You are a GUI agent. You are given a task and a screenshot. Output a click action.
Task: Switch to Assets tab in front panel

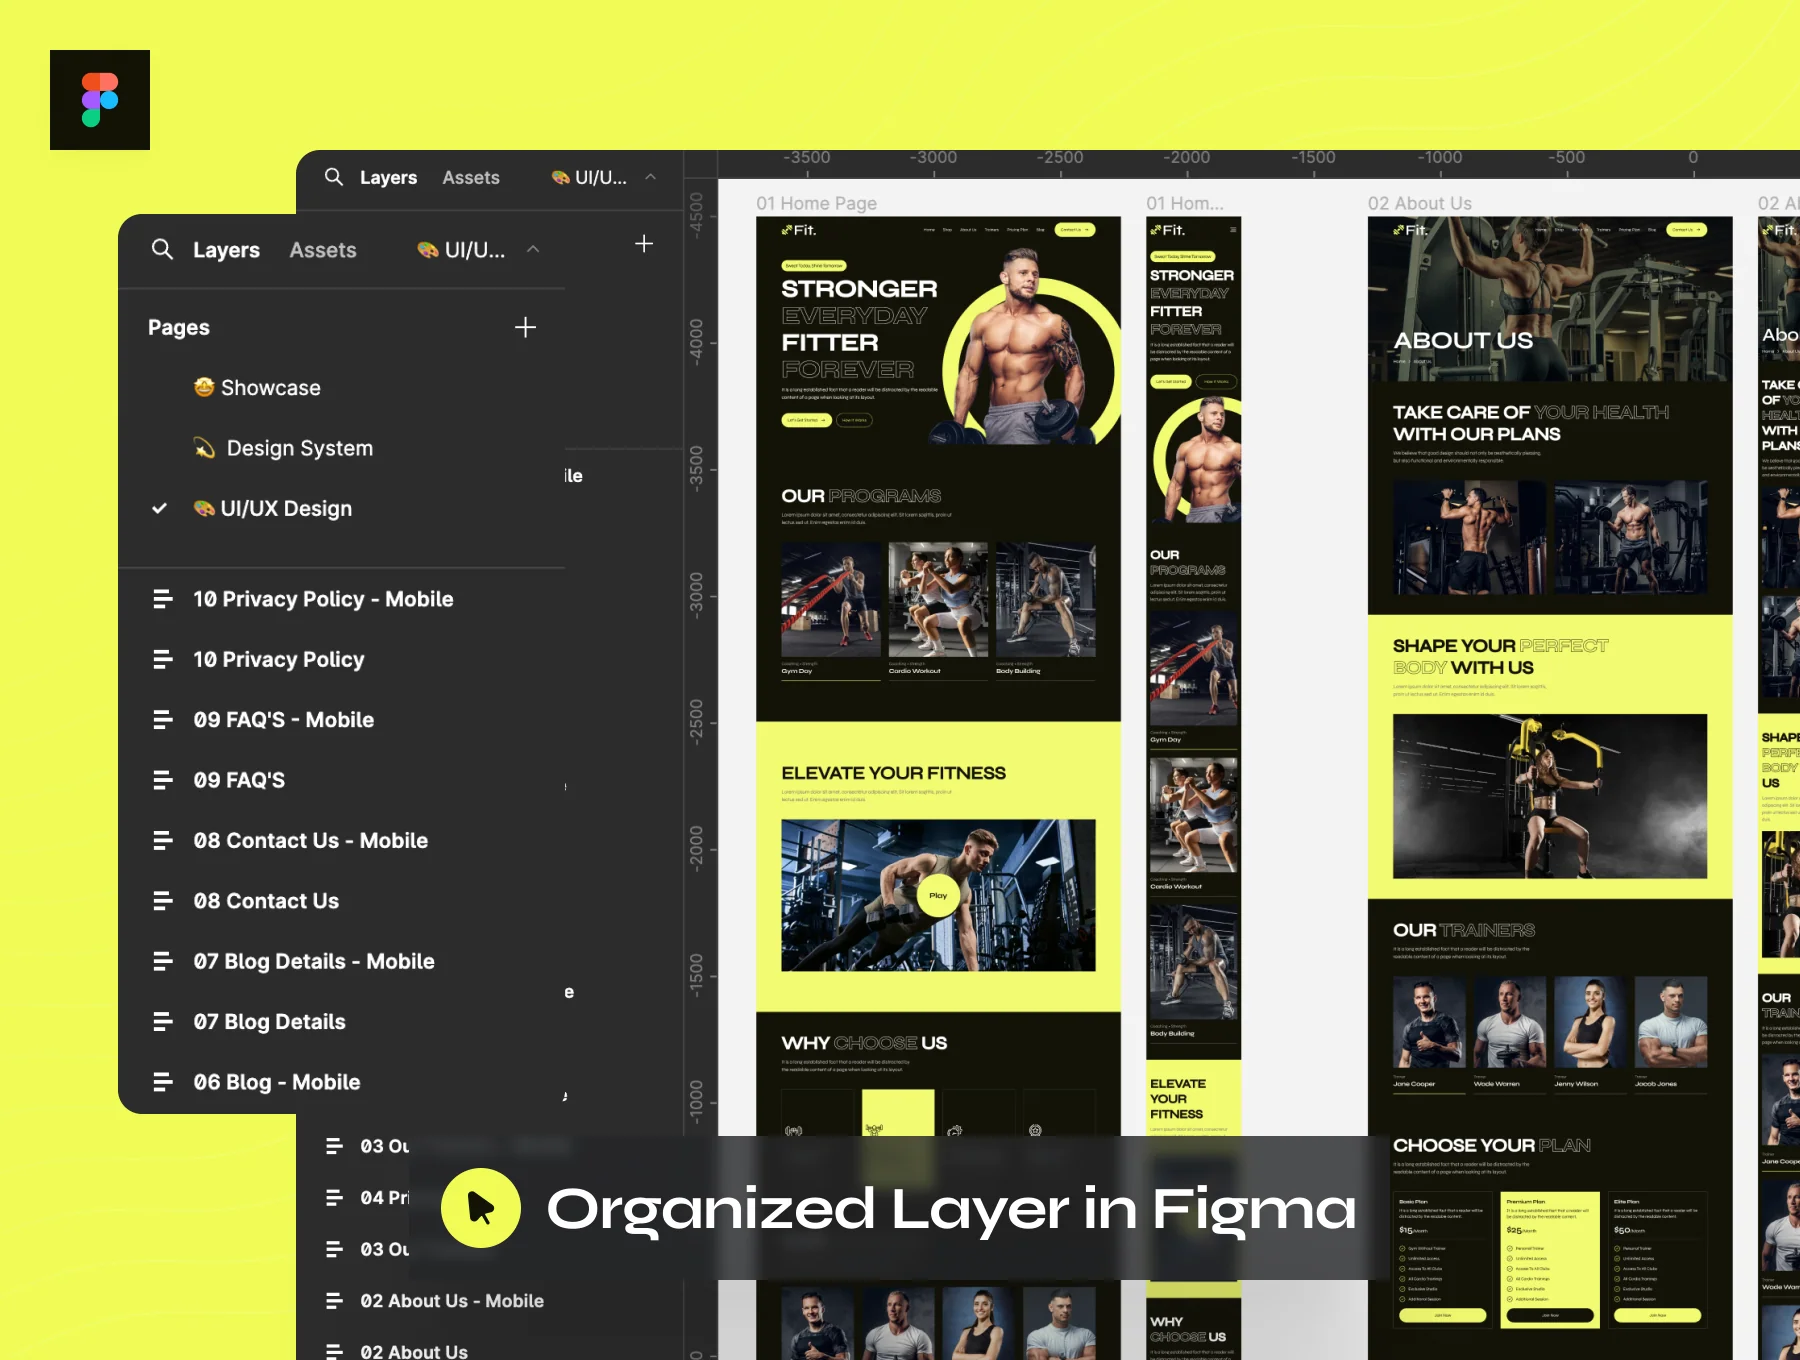[323, 250]
